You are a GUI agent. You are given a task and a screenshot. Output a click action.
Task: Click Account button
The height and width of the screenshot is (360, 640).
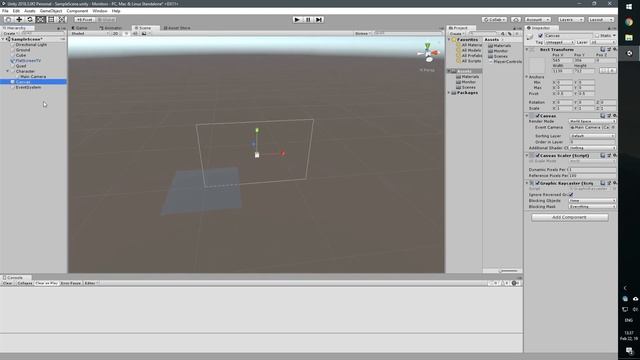click(x=537, y=20)
